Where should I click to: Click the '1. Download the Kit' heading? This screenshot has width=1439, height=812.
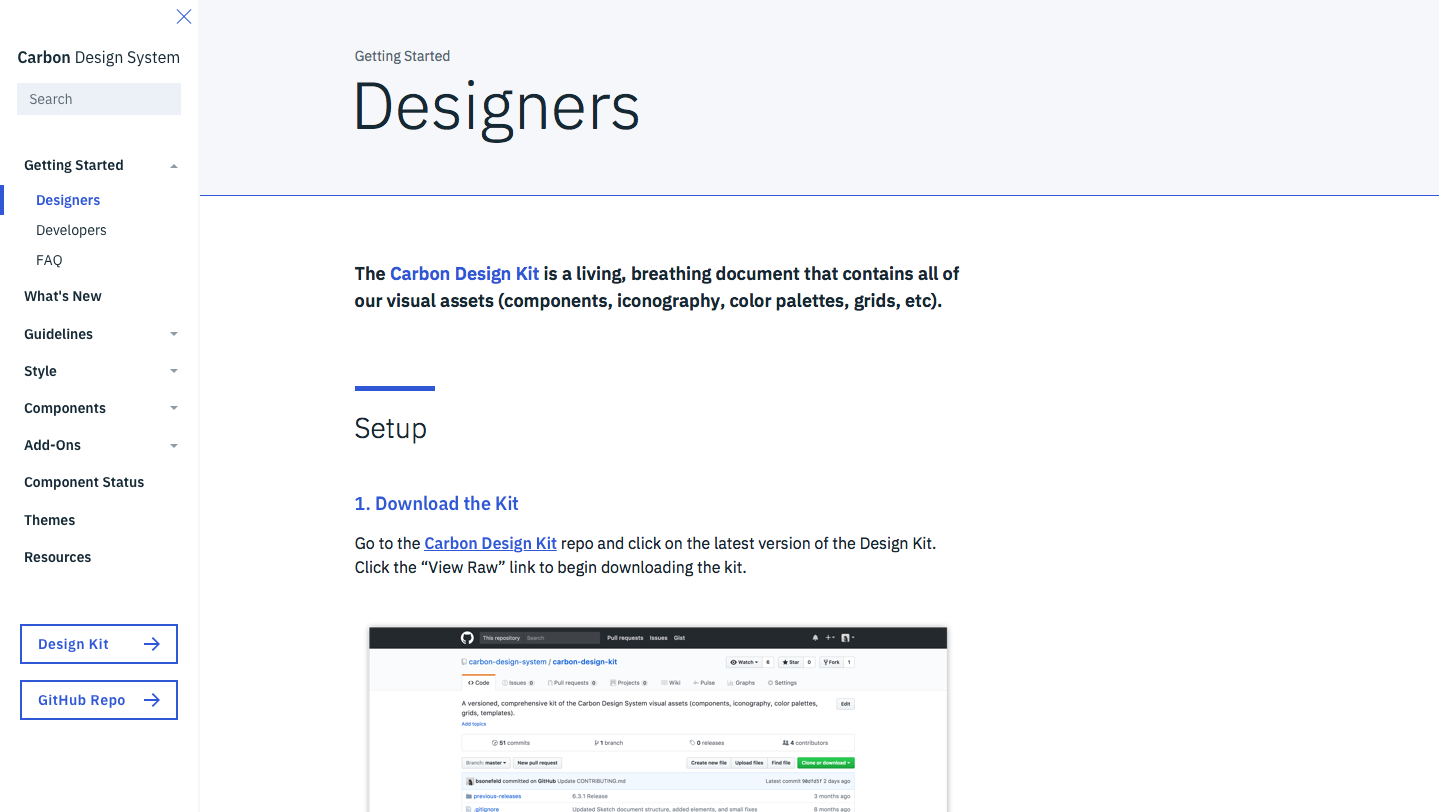tap(437, 503)
